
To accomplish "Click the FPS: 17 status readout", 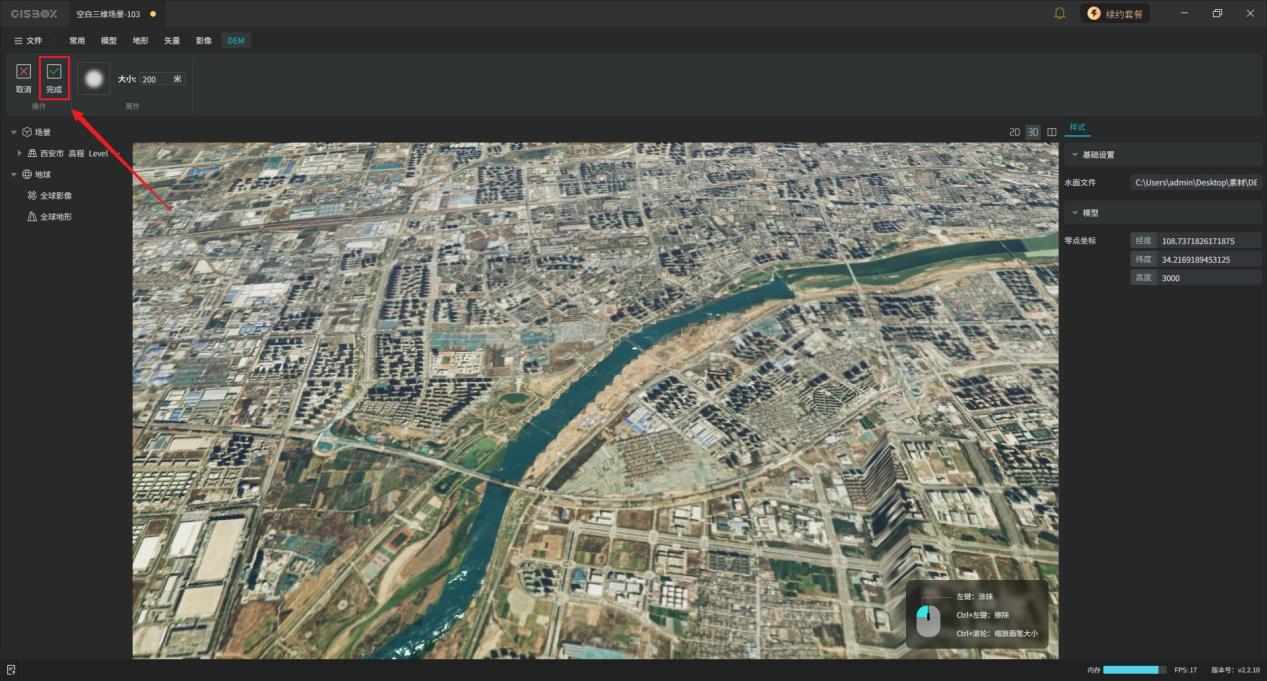I will [x=1185, y=670].
